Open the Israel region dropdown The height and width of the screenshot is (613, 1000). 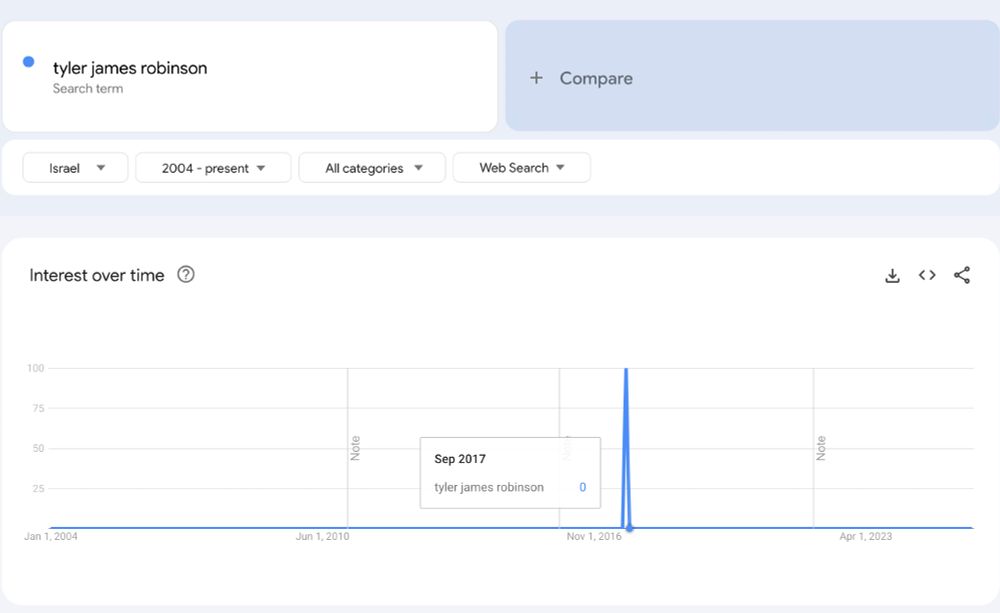click(x=75, y=167)
